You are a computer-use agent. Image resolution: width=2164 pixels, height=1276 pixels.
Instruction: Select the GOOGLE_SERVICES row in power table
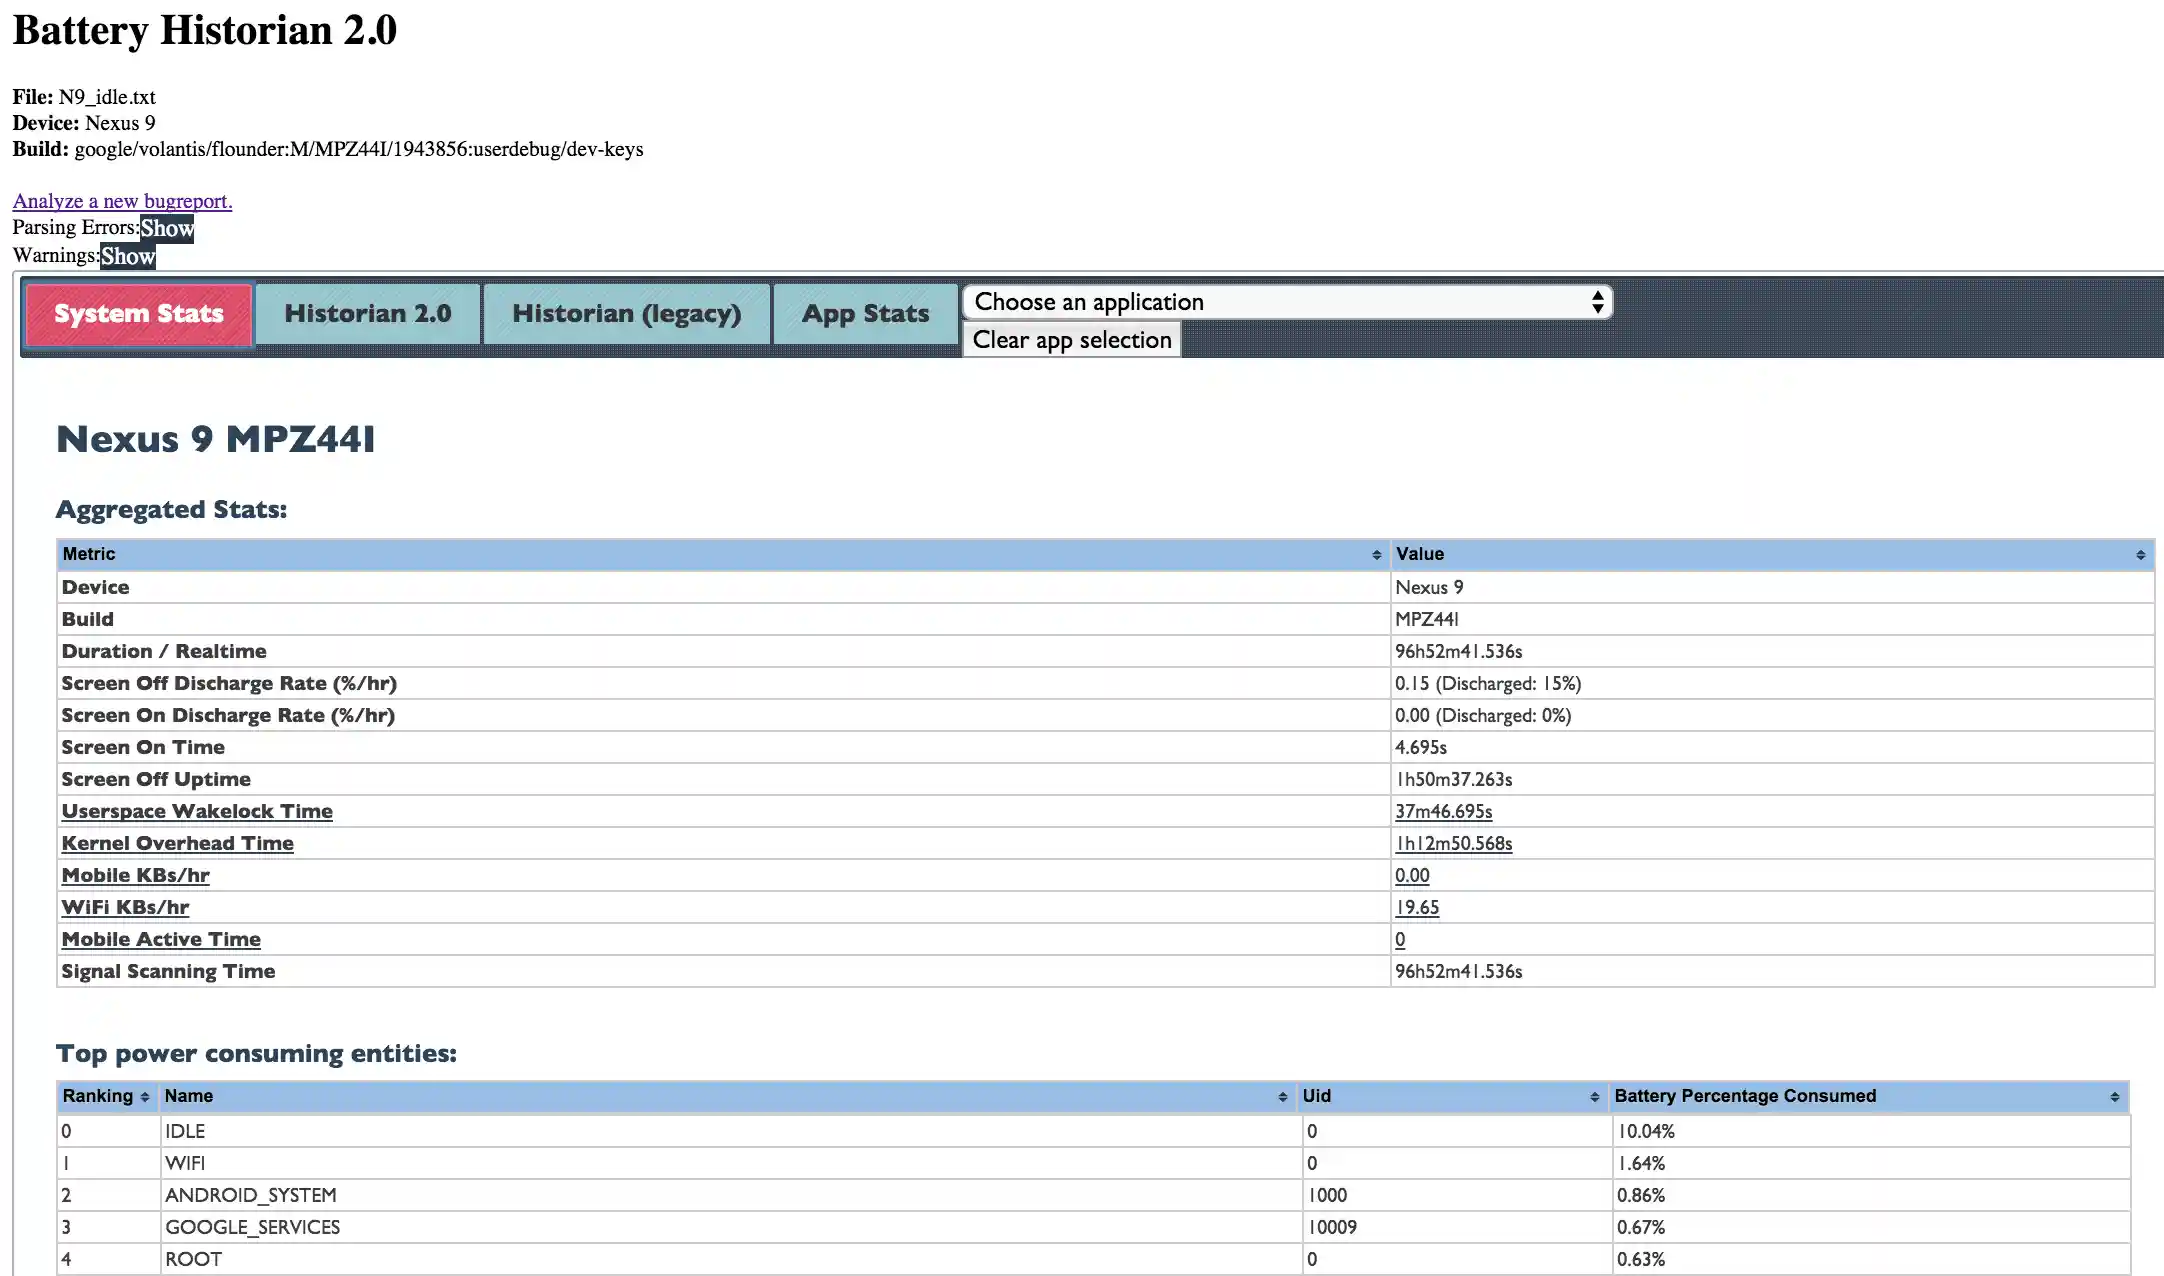252,1227
